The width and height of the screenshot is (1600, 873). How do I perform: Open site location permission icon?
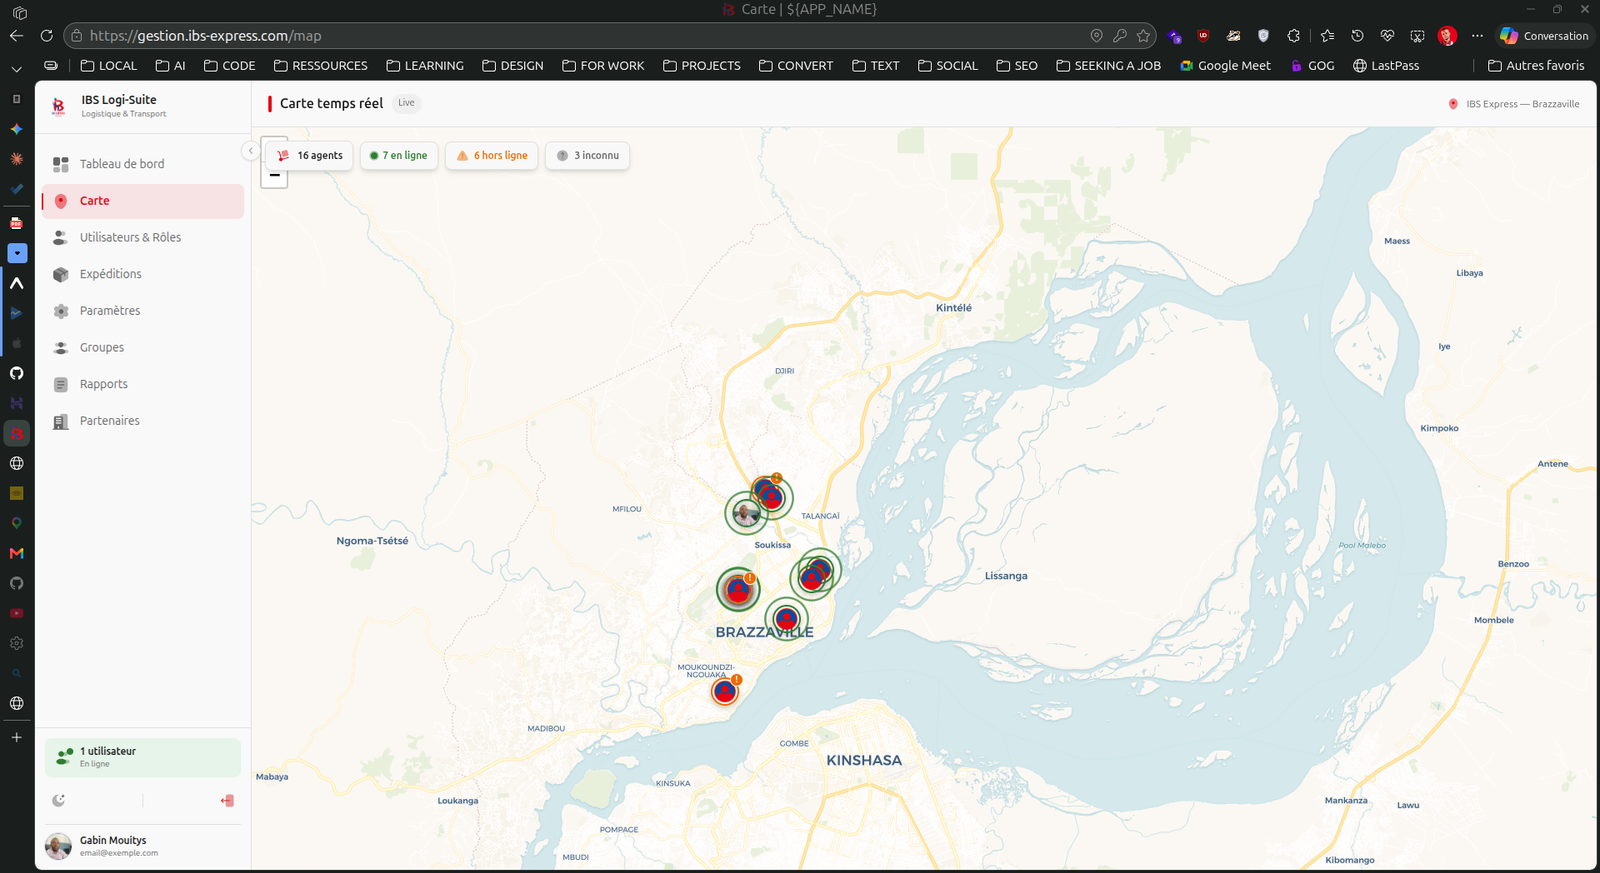1096,36
